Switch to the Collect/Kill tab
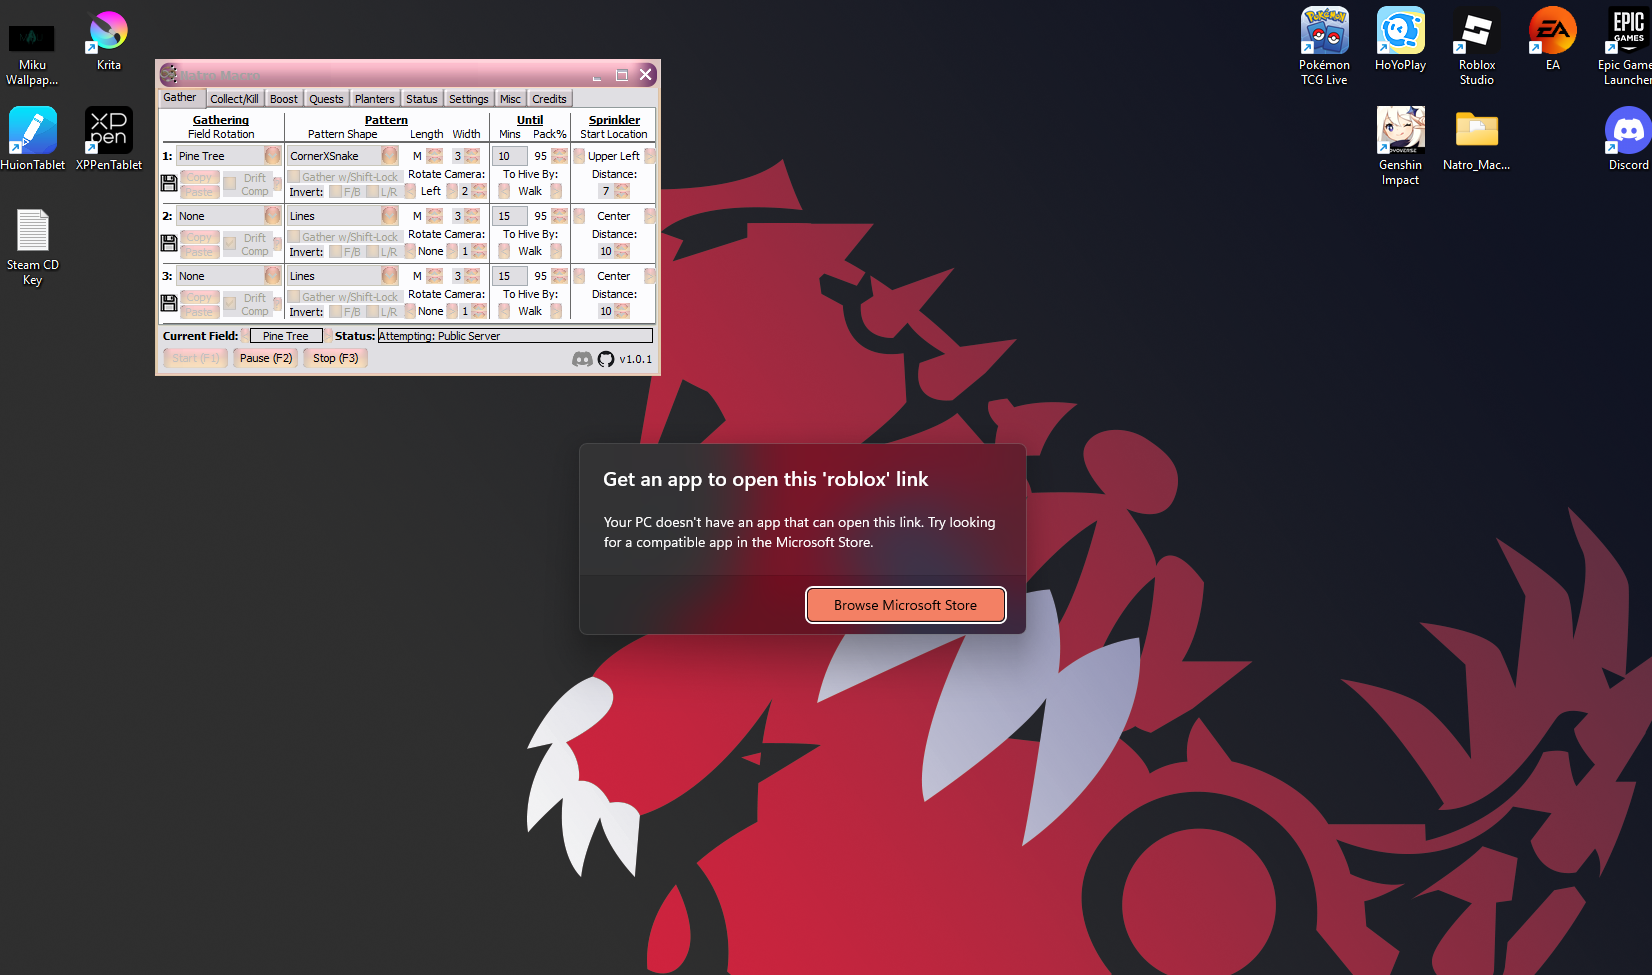This screenshot has width=1652, height=975. click(234, 99)
